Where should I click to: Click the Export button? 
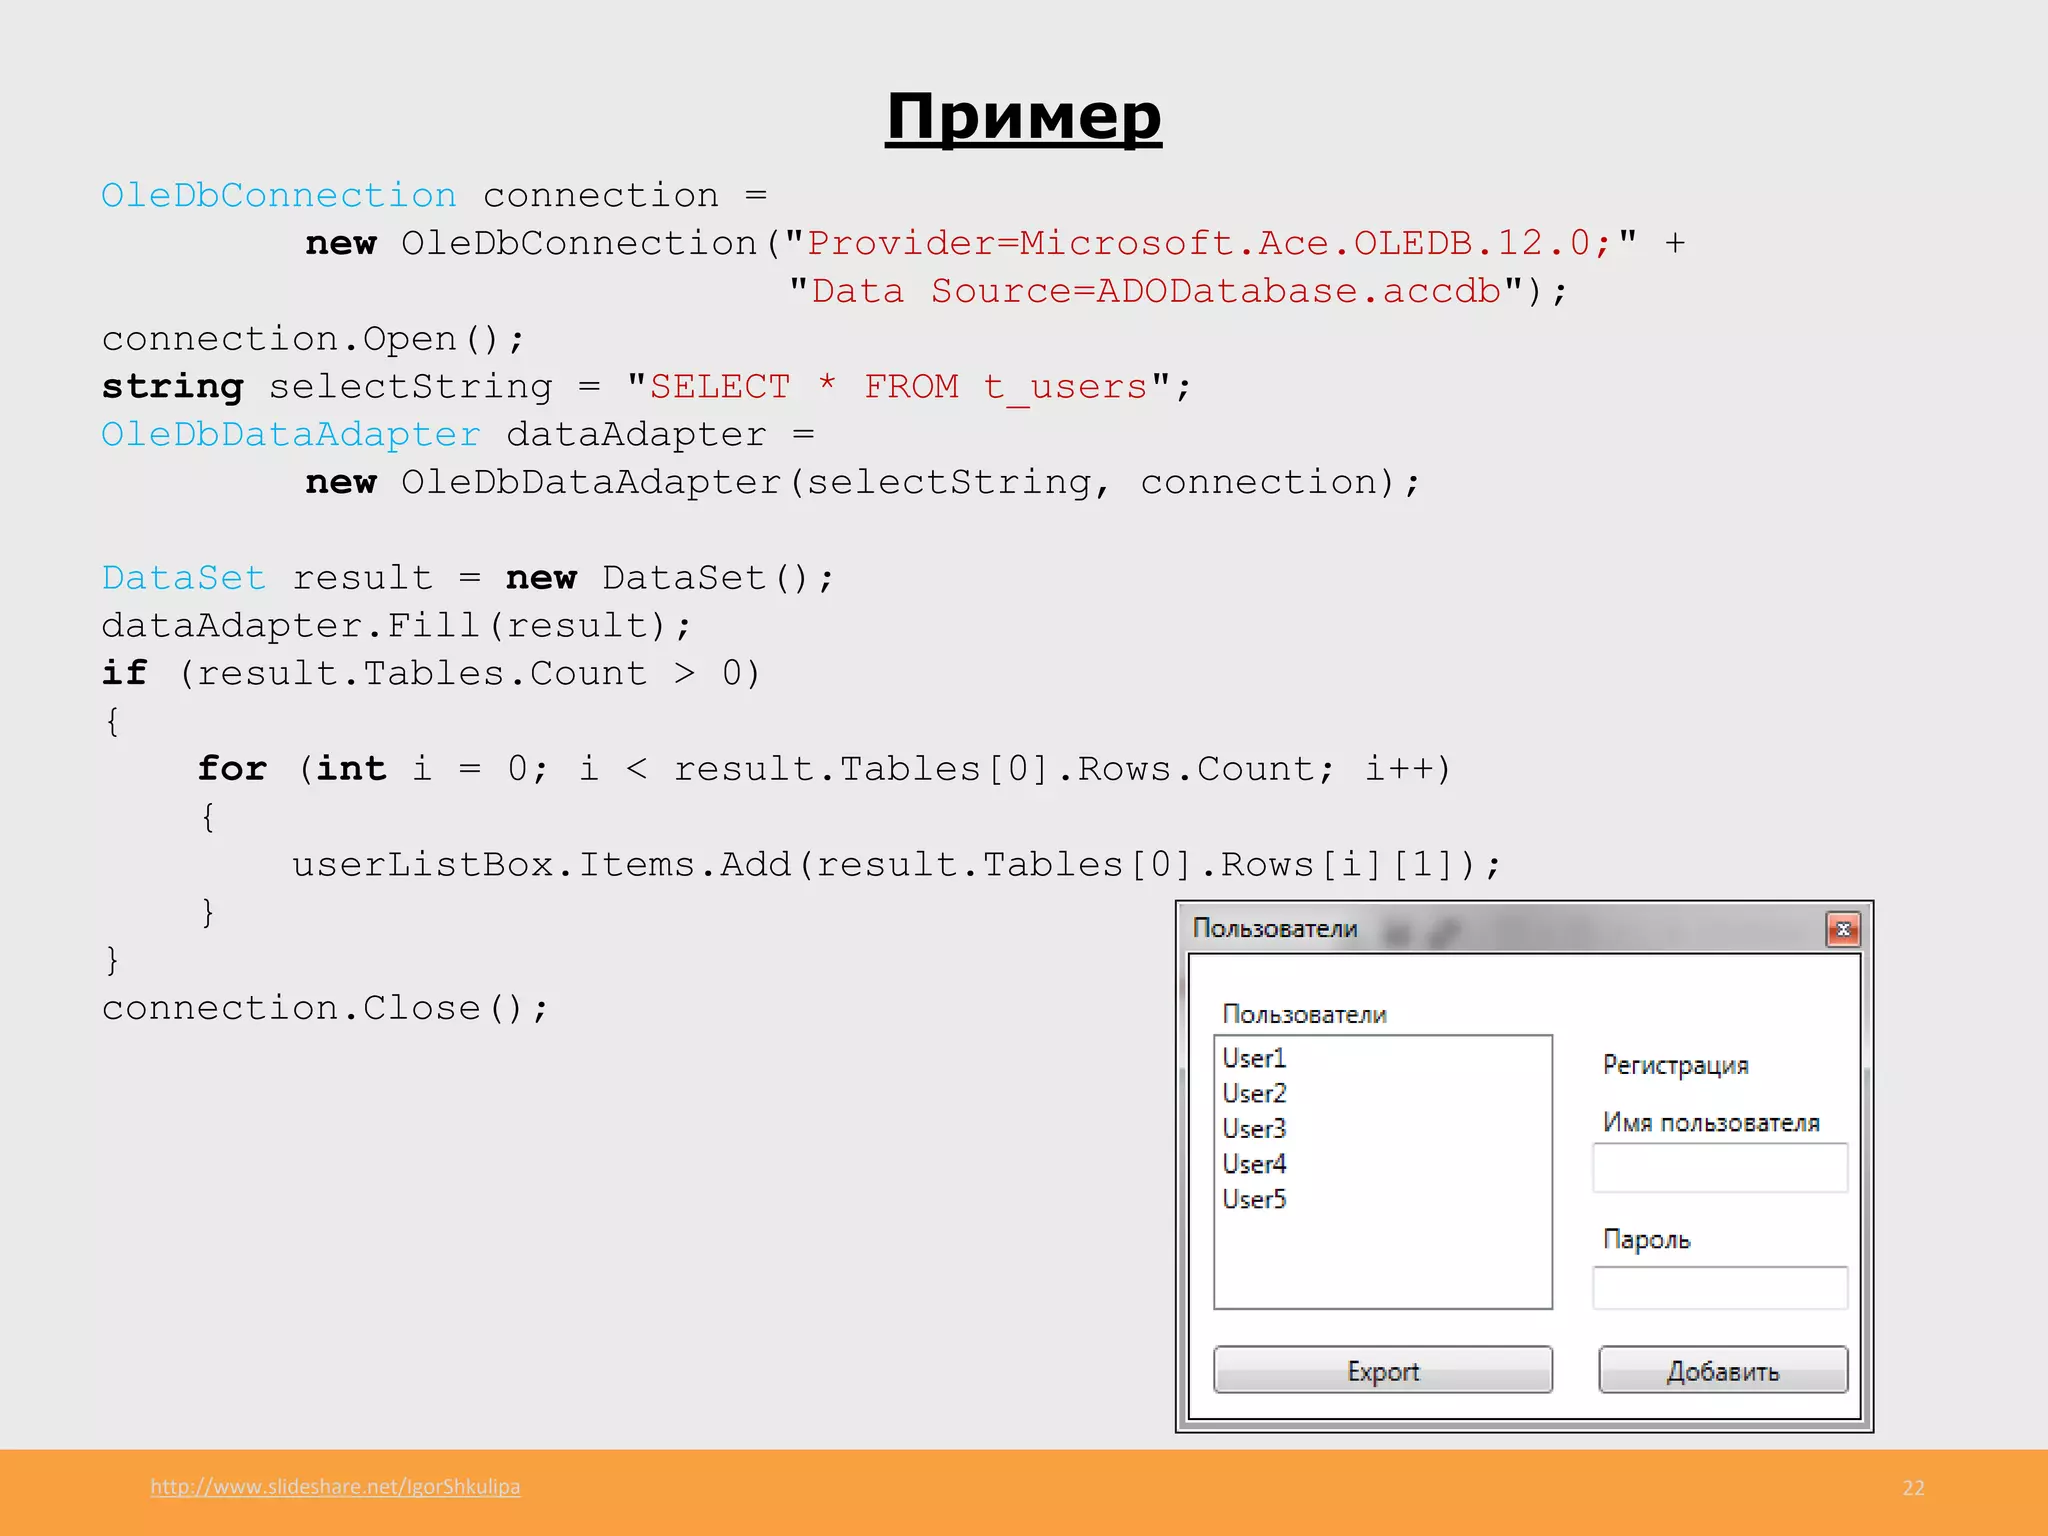click(1382, 1370)
